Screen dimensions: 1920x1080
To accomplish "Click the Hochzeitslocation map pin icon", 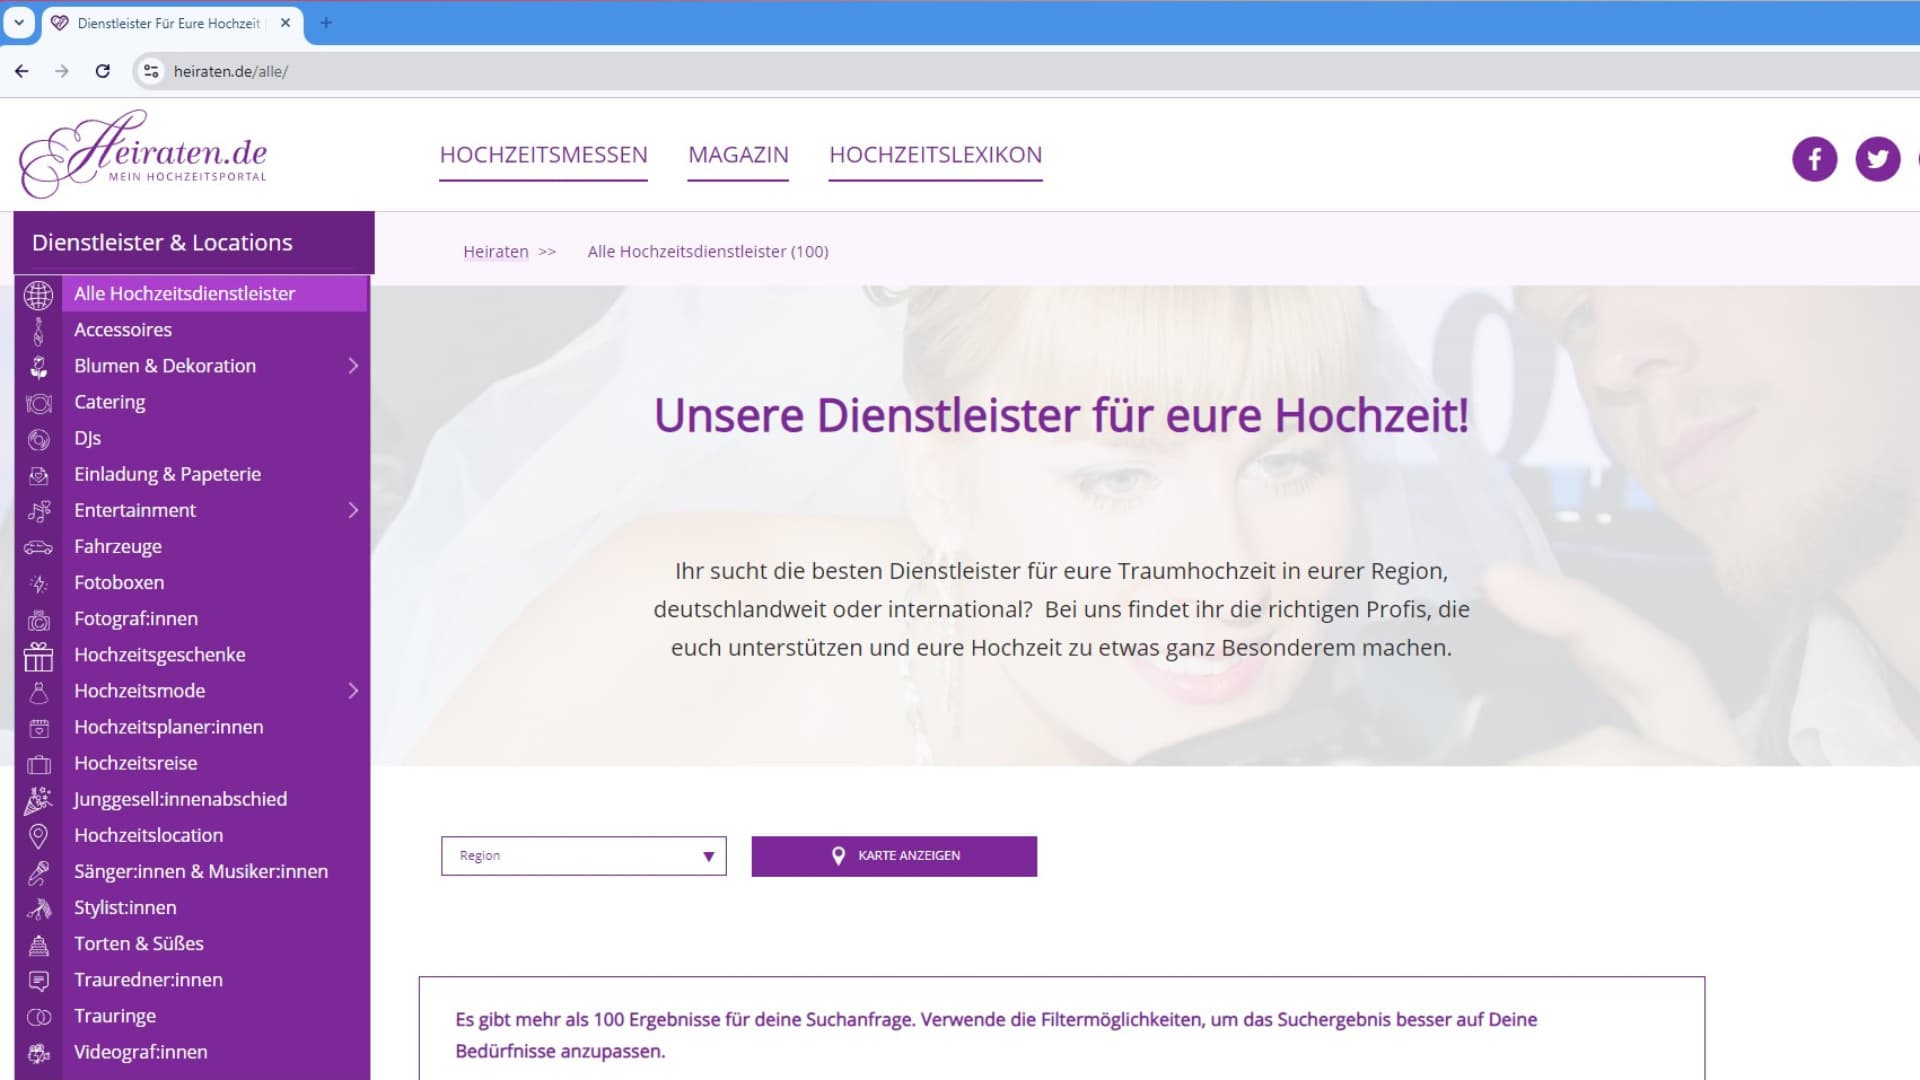I will tap(38, 836).
